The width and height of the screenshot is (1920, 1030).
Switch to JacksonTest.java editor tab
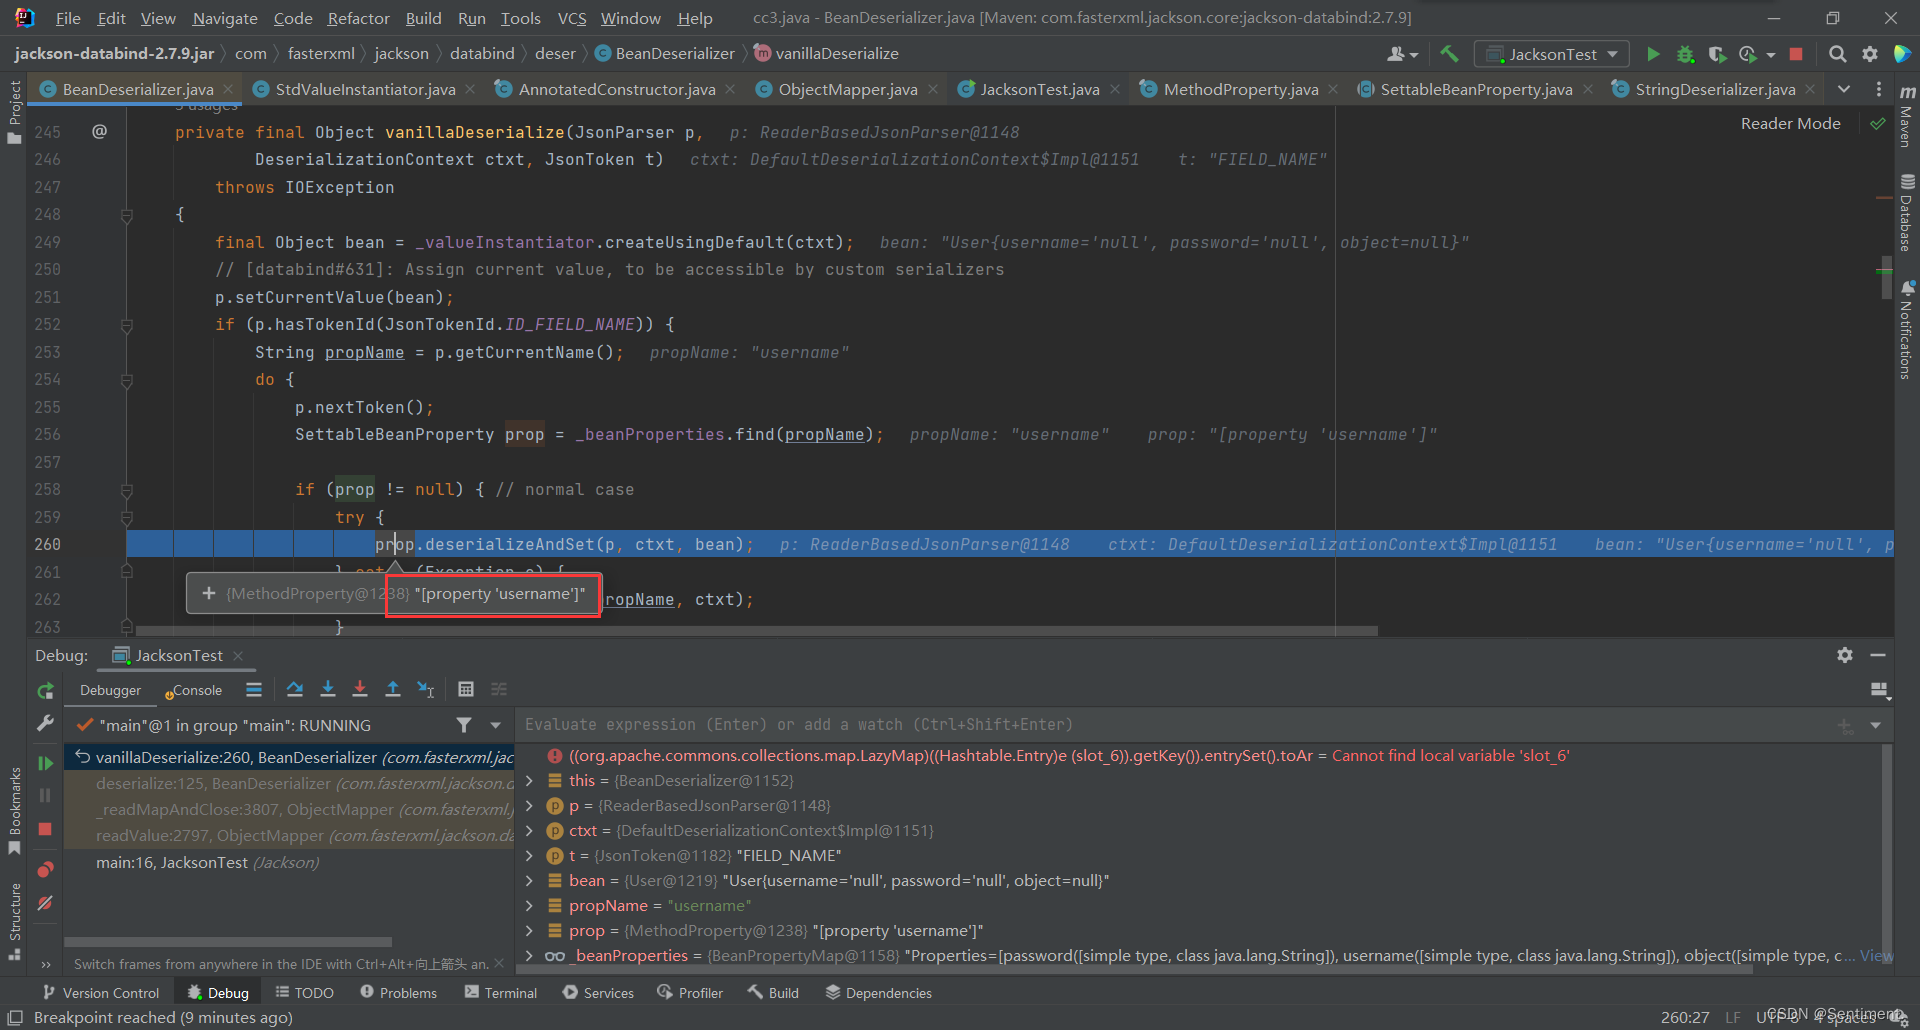[x=1039, y=89]
